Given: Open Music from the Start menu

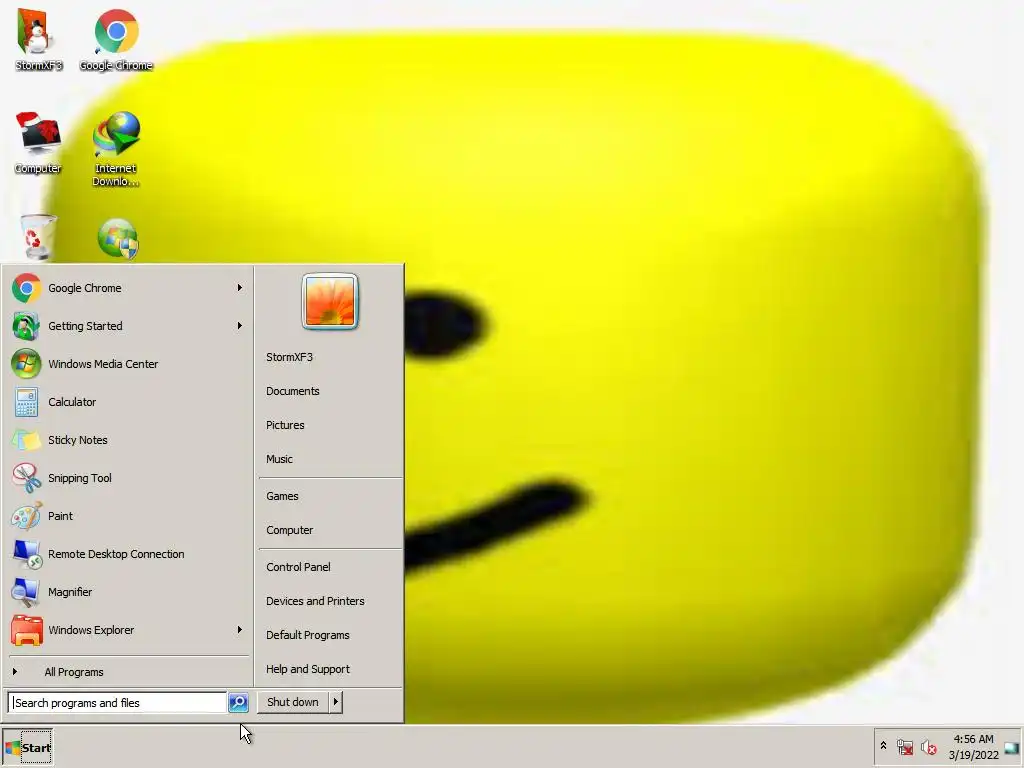Looking at the screenshot, I should point(279,459).
